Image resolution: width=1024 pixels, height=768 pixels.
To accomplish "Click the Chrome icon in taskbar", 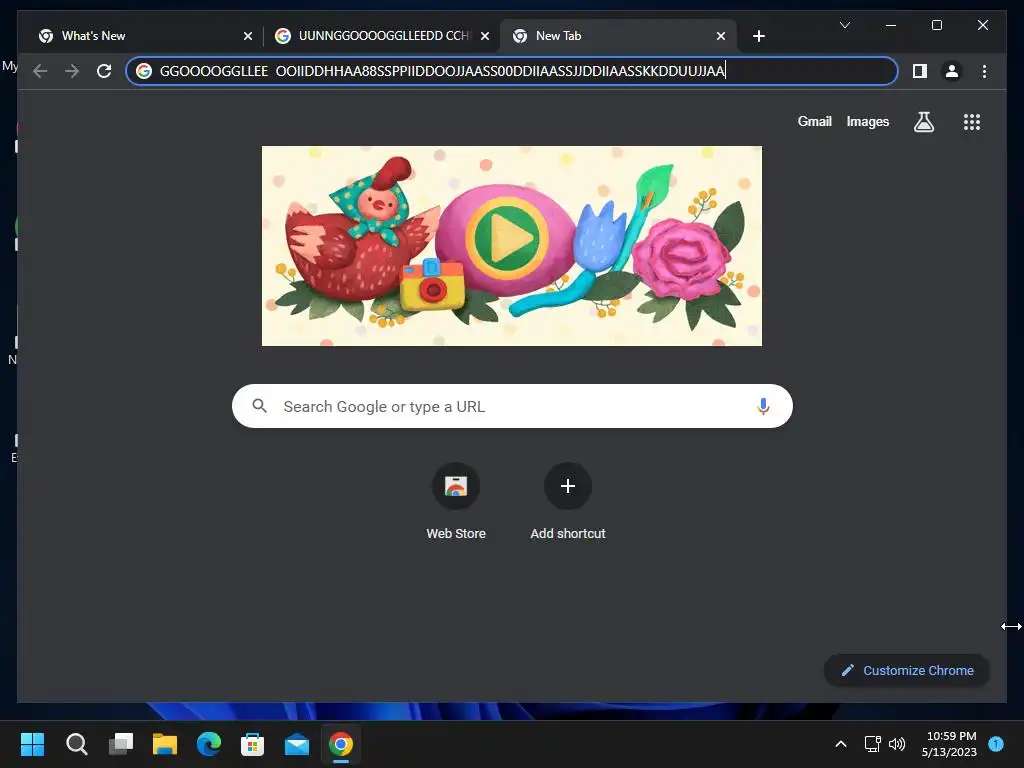I will pos(341,744).
